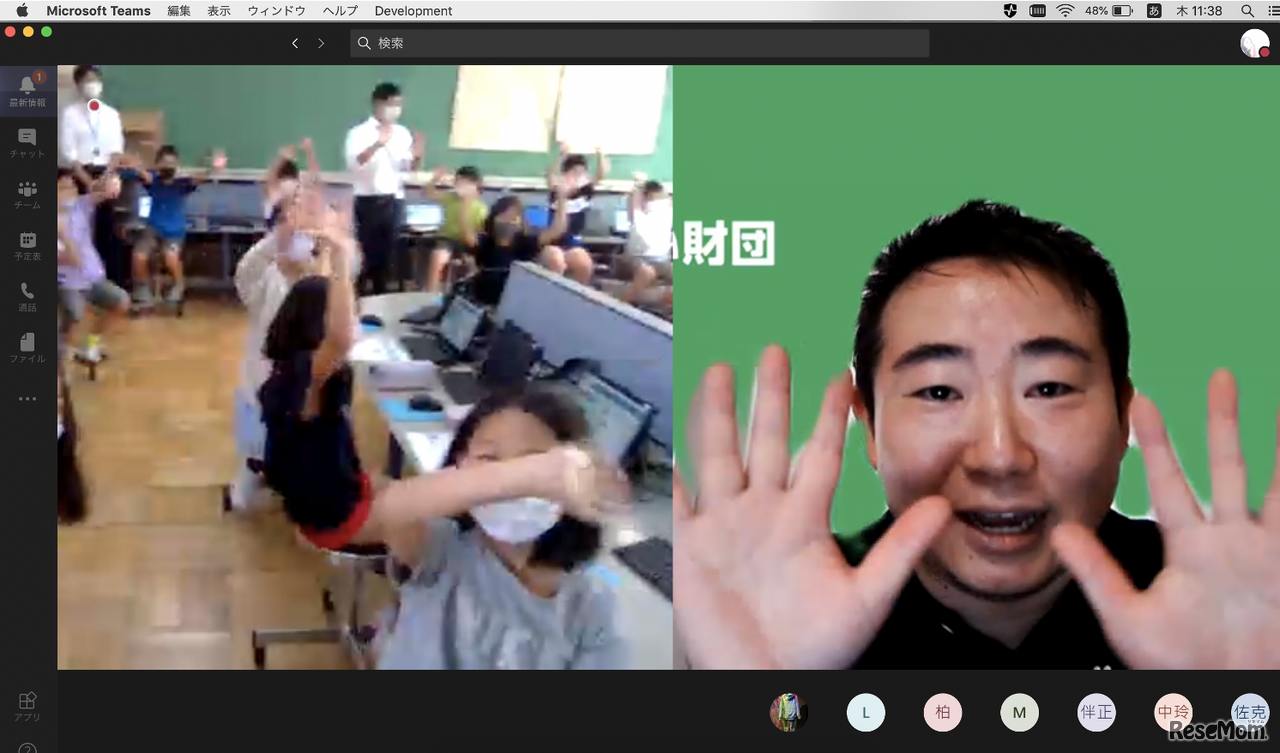Image resolution: width=1280 pixels, height=753 pixels.
Task: Select the photo avatar participant
Action: pyautogui.click(x=789, y=713)
